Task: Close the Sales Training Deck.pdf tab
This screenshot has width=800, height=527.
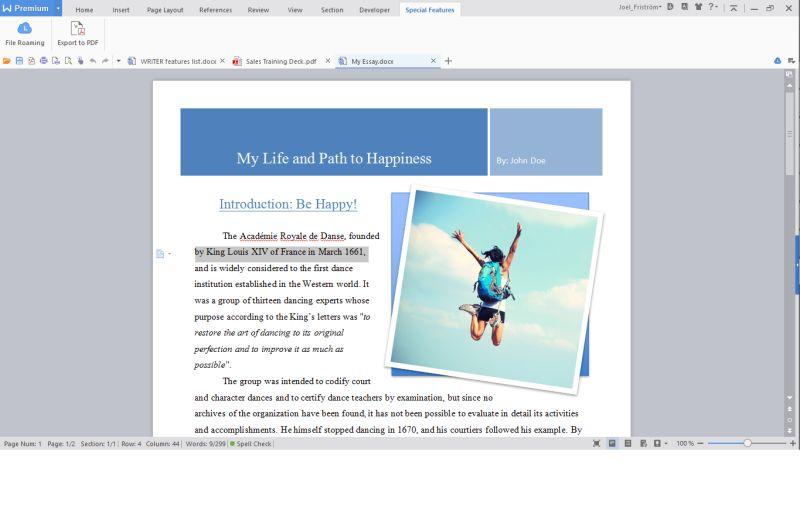Action: 328,61
